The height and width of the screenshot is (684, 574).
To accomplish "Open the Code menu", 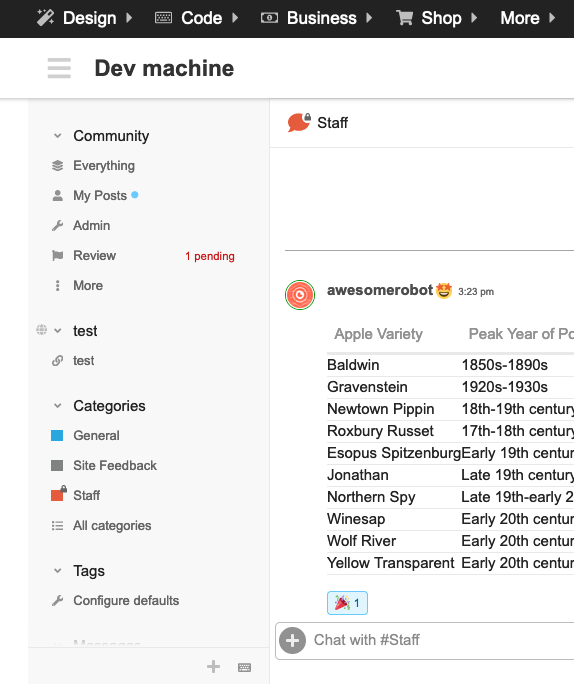I will tap(202, 18).
